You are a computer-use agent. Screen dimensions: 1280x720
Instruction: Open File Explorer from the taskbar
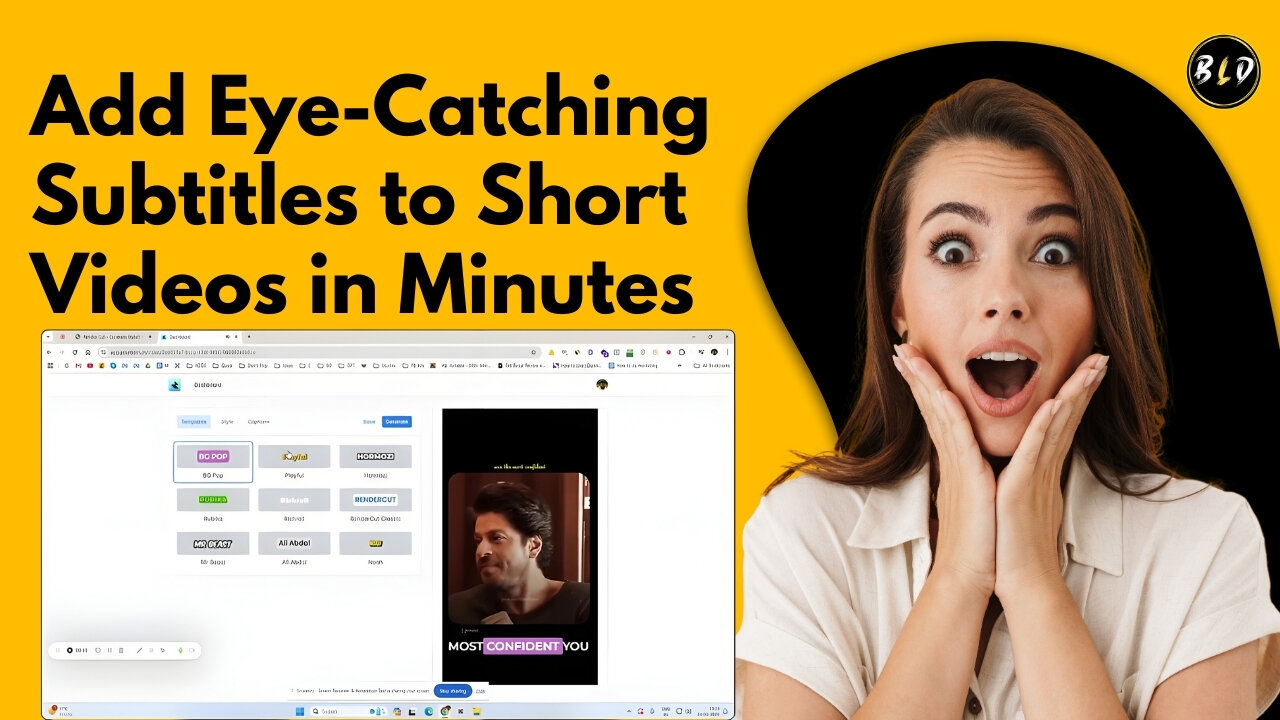pyautogui.click(x=476, y=711)
